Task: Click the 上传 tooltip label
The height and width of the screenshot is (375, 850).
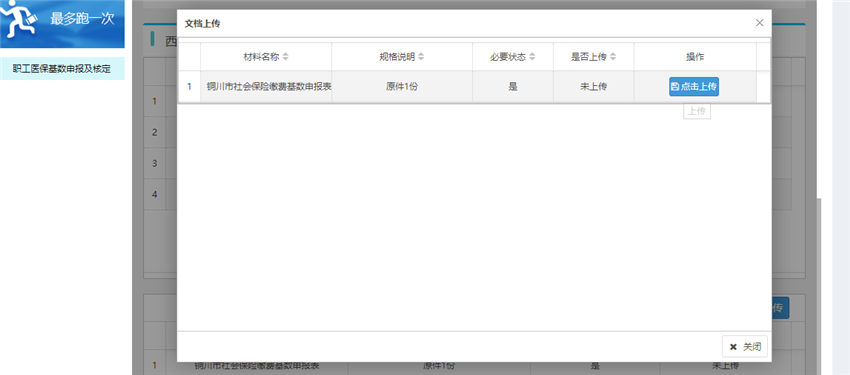Action: pyautogui.click(x=697, y=112)
